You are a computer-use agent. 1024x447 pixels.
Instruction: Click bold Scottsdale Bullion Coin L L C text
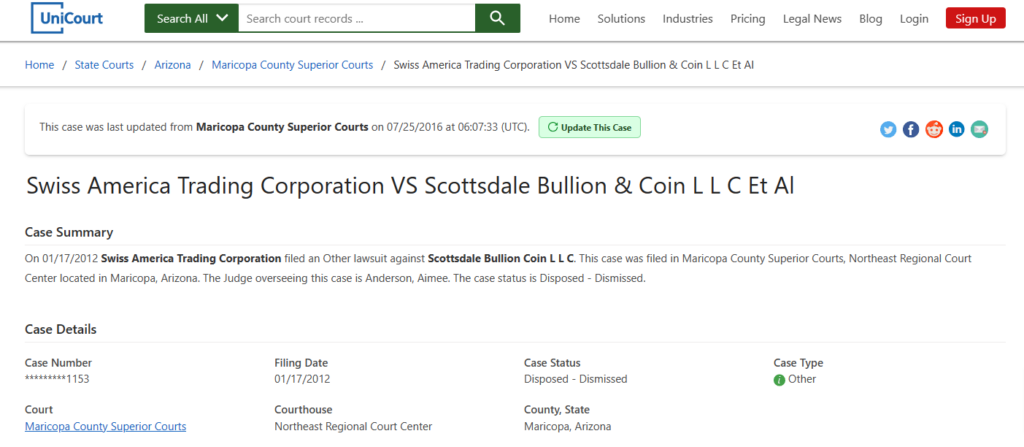pyautogui.click(x=501, y=258)
